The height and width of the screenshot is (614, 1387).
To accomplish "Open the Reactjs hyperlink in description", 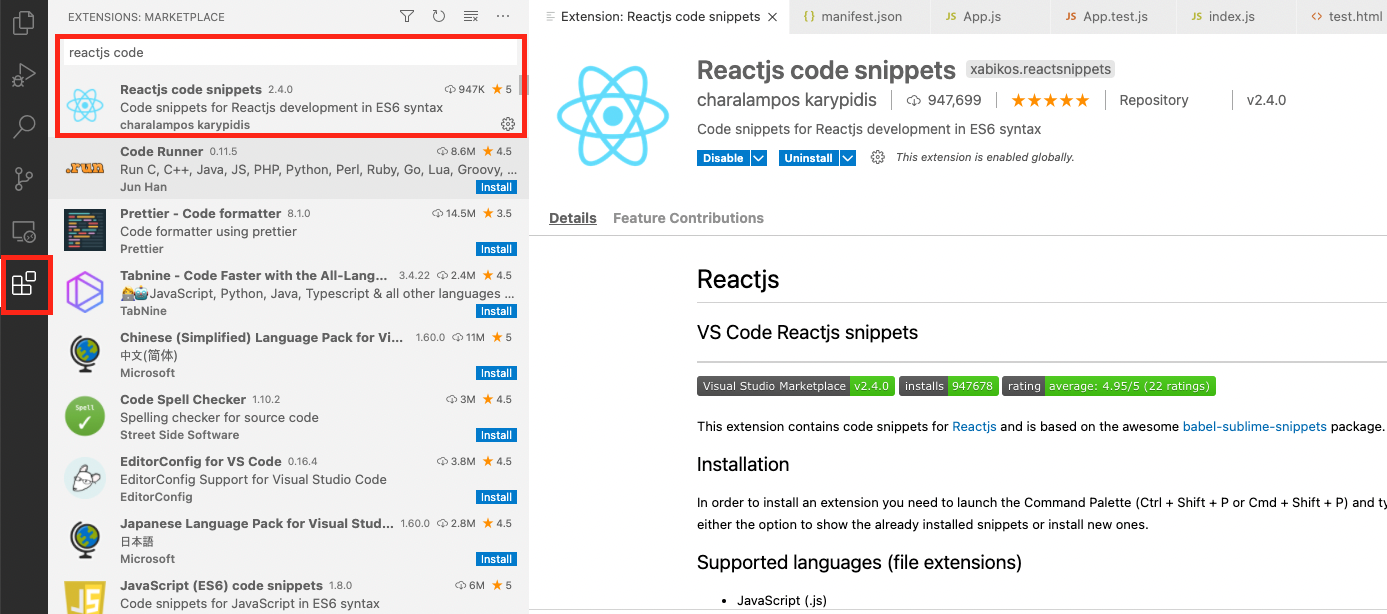I will click(974, 426).
